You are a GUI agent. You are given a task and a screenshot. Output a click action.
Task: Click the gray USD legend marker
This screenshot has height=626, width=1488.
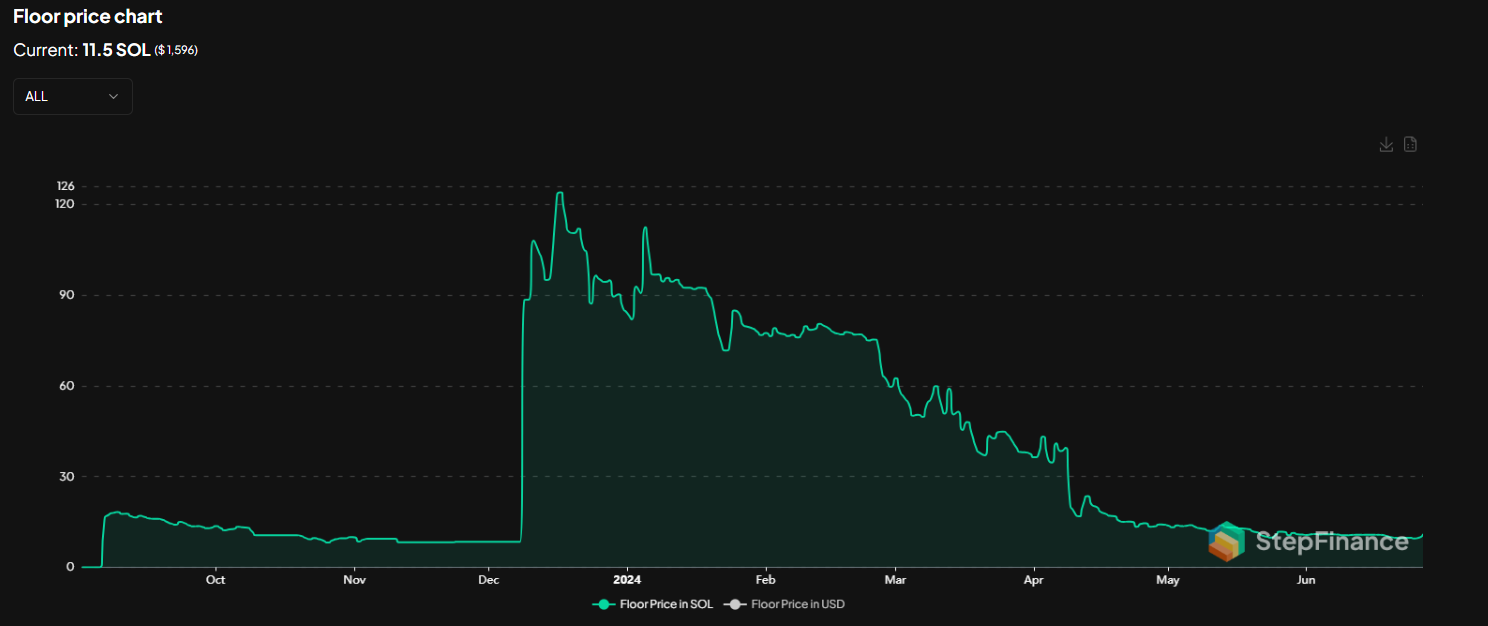pos(735,604)
